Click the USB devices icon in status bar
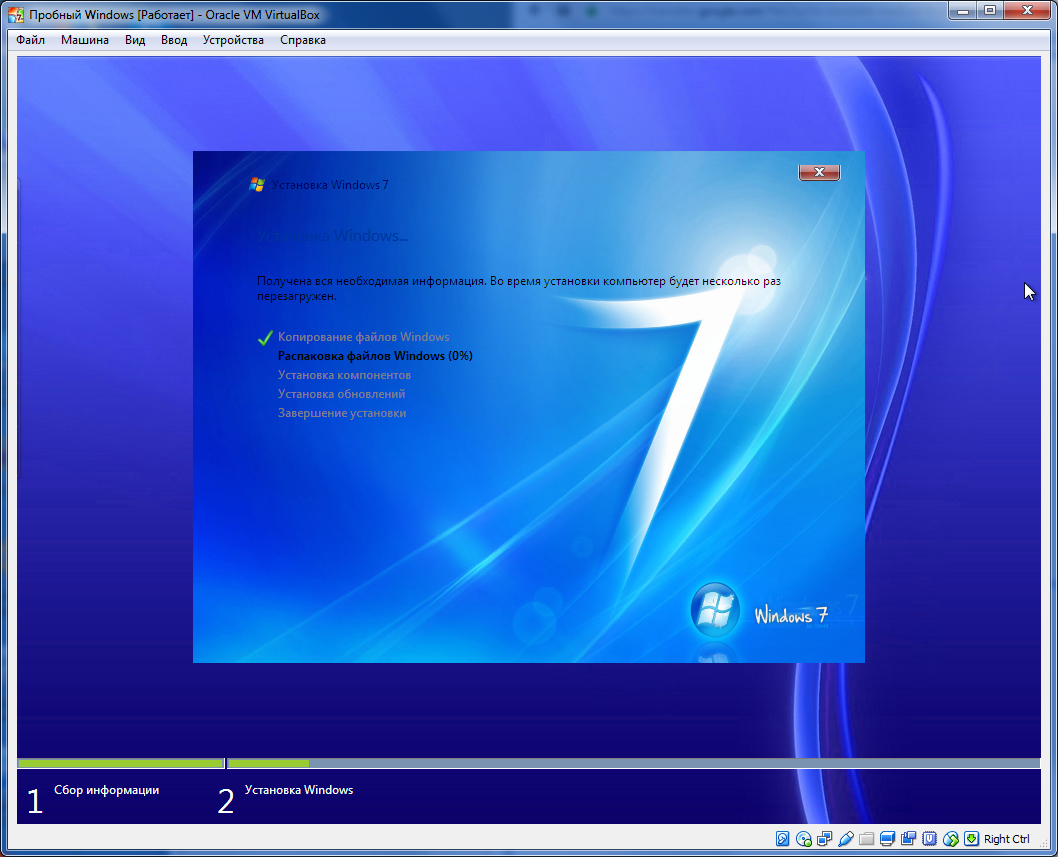This screenshot has width=1058, height=857. (909, 838)
